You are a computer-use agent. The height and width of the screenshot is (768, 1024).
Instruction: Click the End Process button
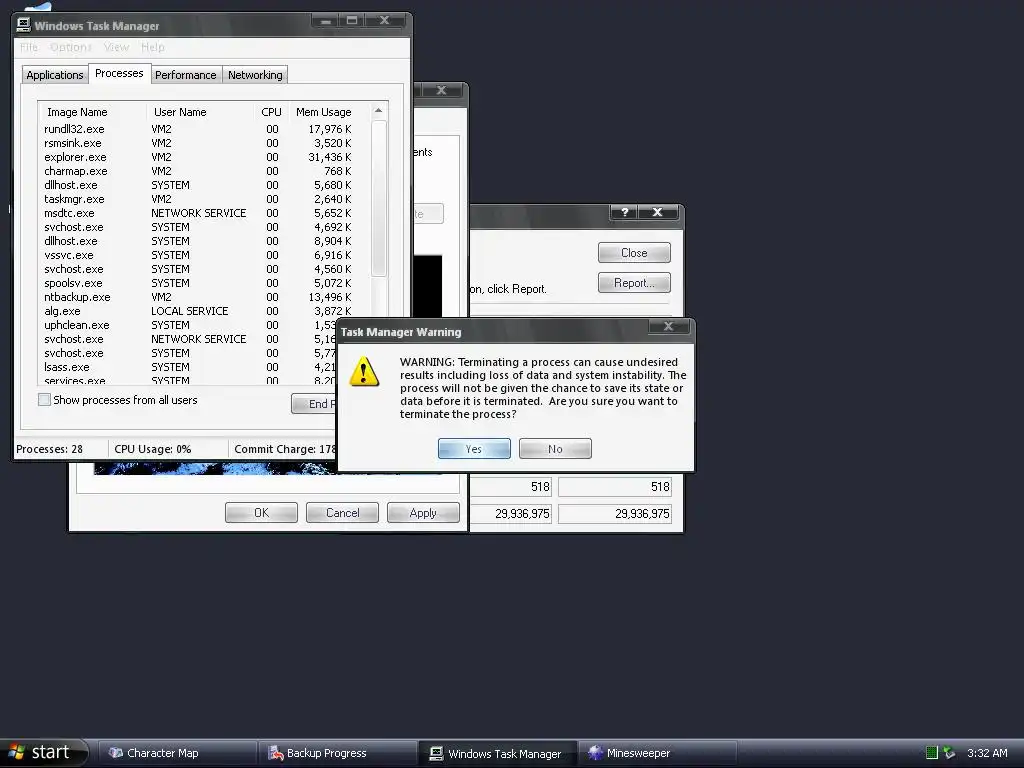314,404
